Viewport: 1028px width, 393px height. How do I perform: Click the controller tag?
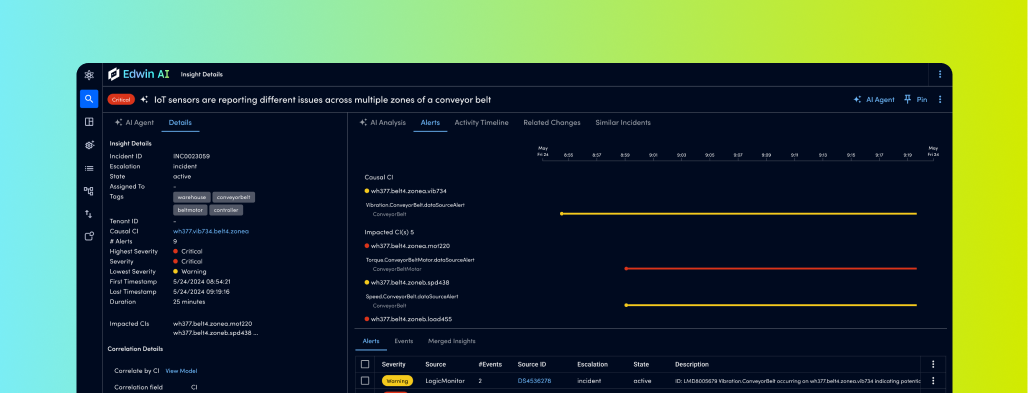[x=226, y=211]
